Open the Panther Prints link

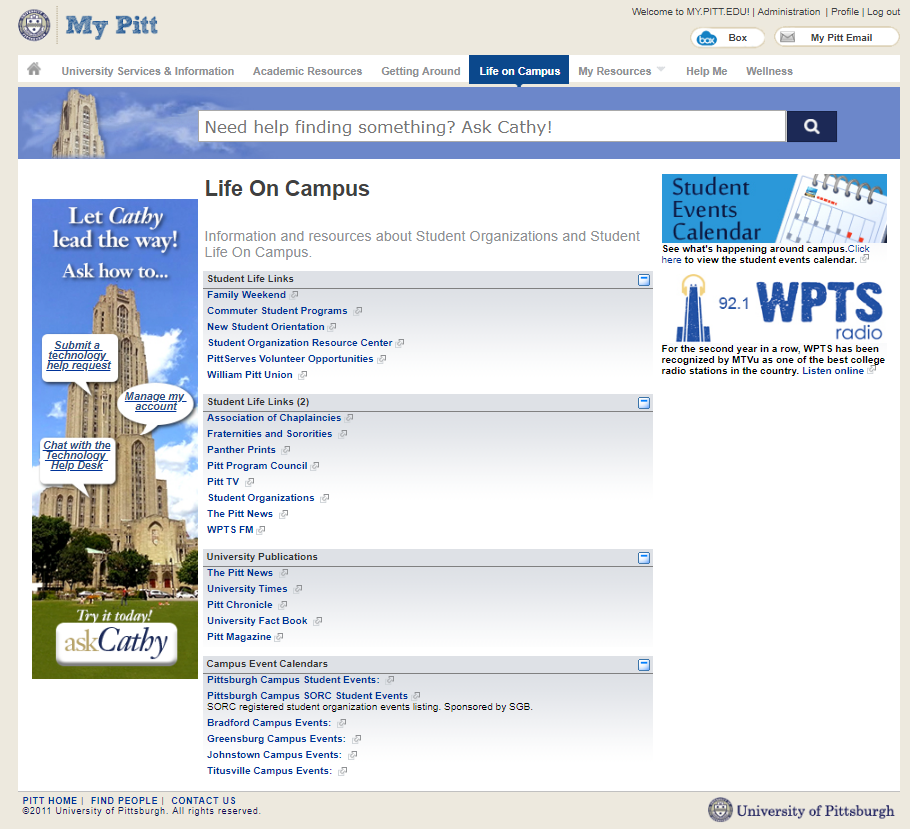tap(241, 450)
